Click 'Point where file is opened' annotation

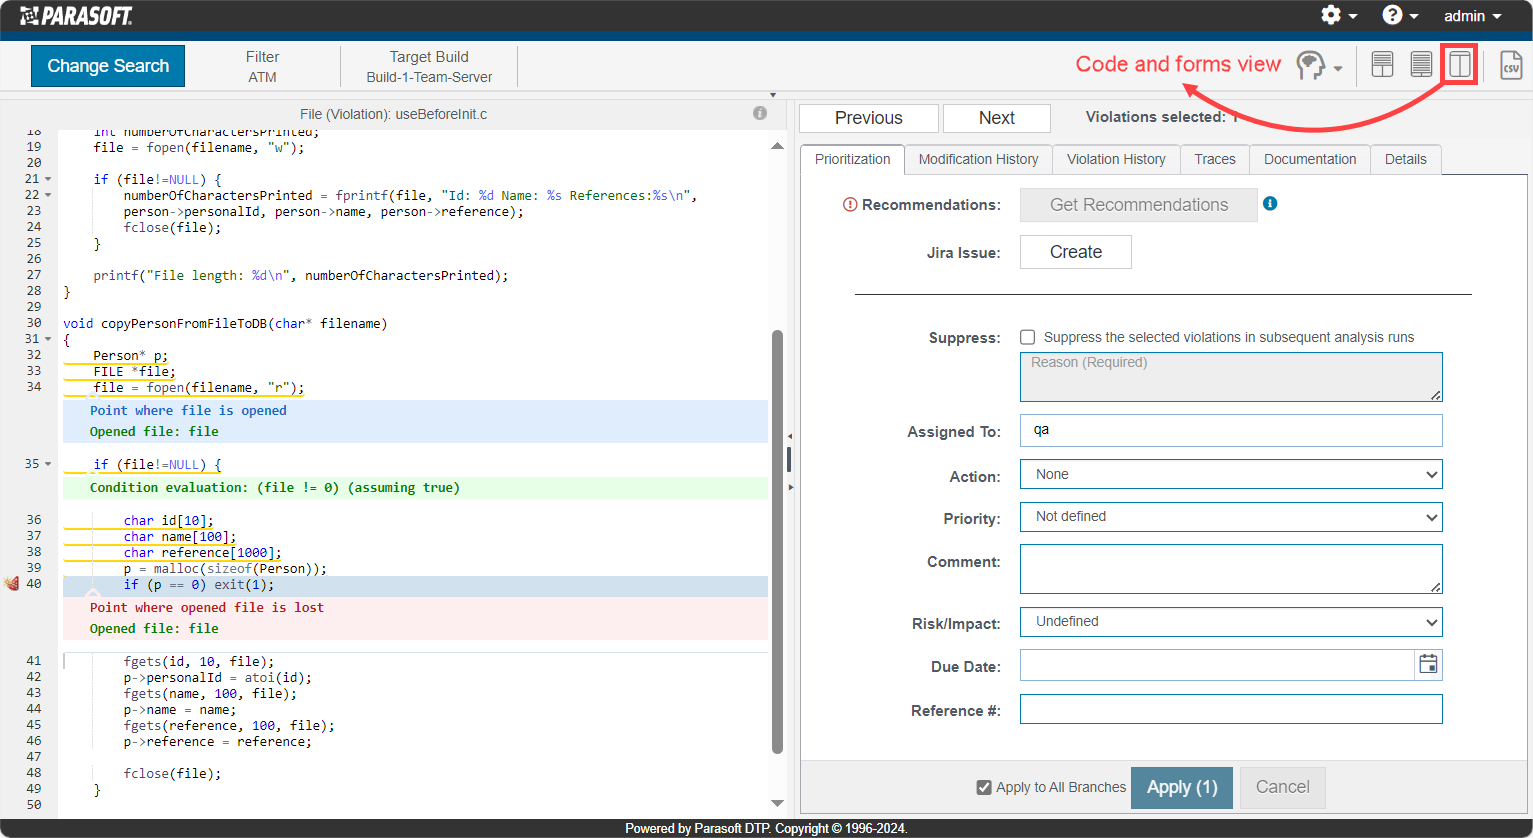click(x=188, y=410)
